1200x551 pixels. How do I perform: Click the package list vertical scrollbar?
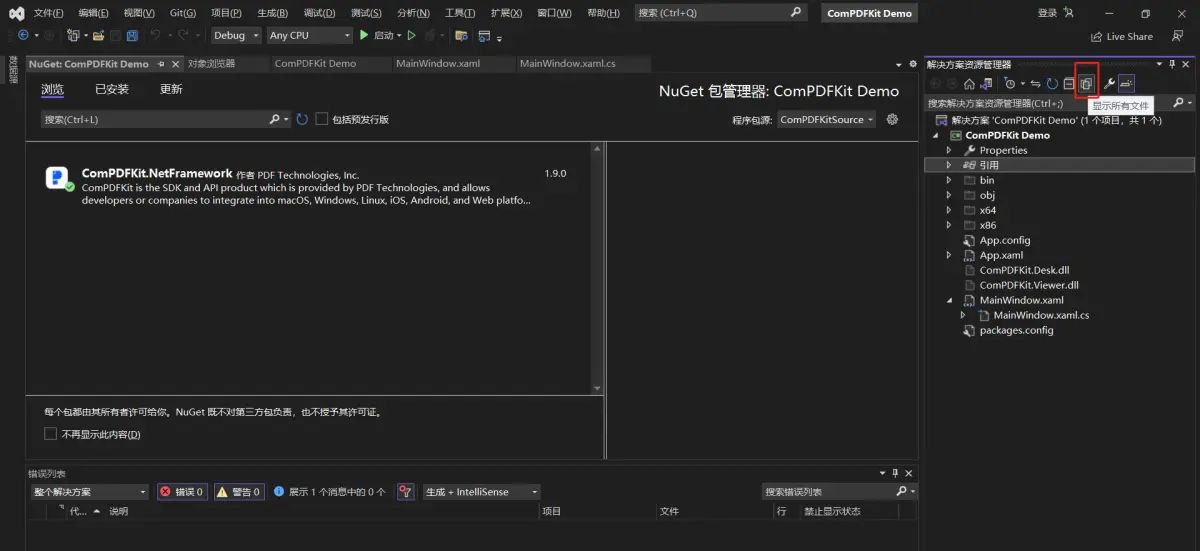(597, 268)
